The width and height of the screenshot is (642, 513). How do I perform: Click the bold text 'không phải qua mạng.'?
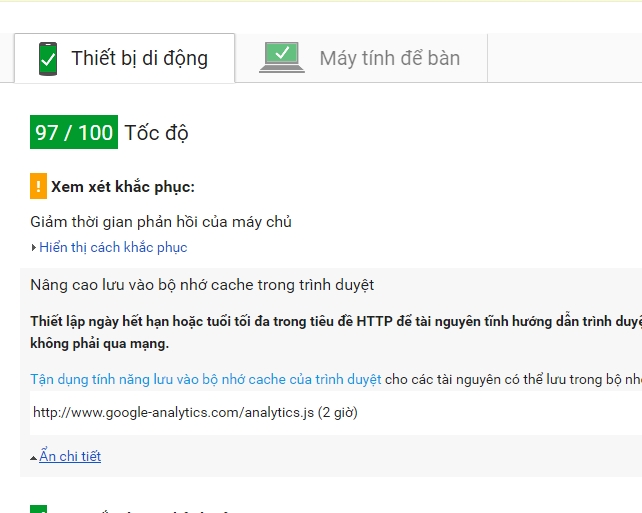pos(99,343)
